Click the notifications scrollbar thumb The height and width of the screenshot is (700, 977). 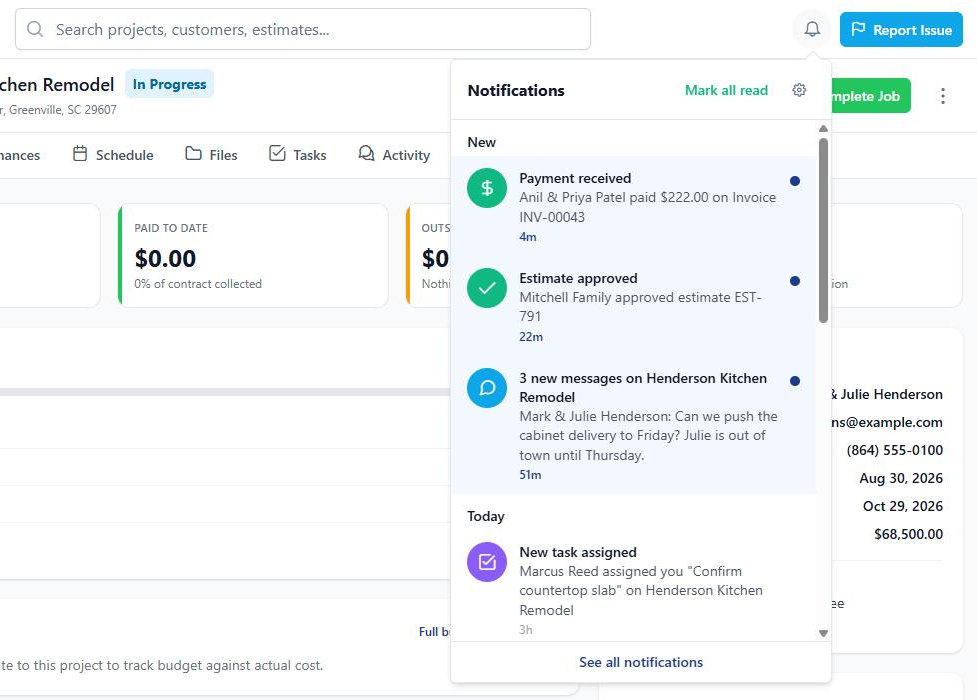[823, 230]
